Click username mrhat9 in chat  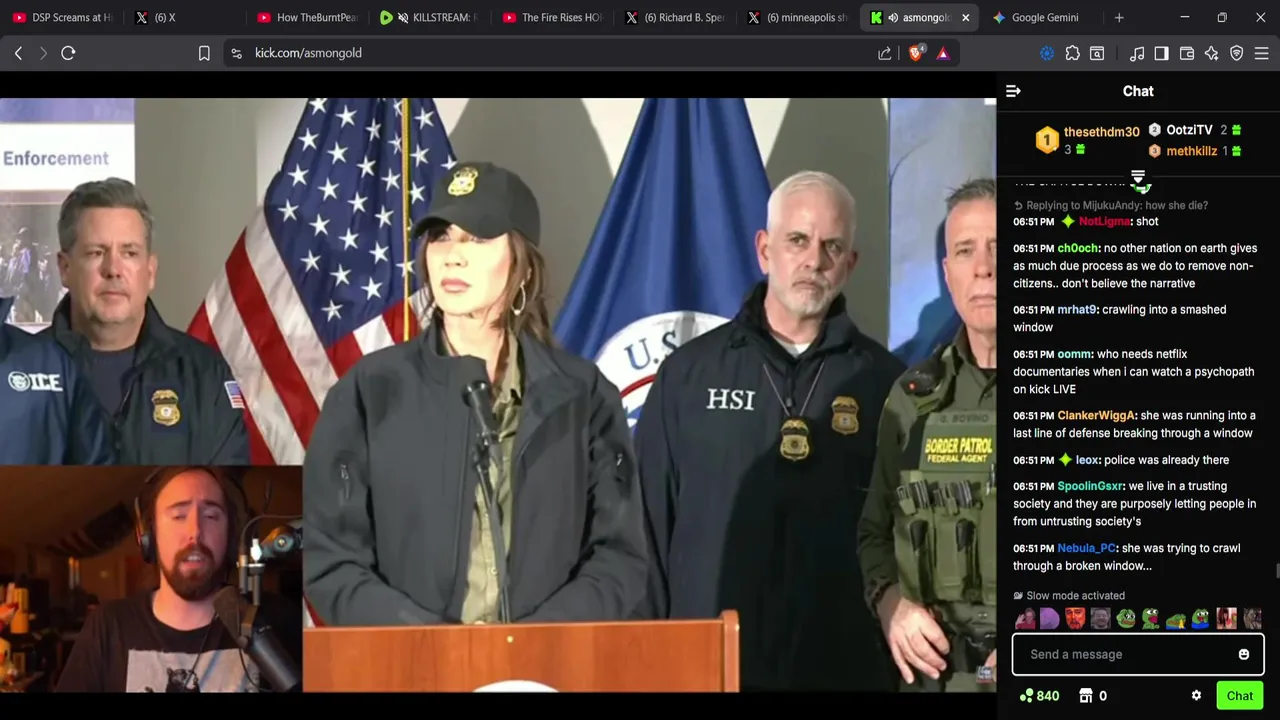point(1077,309)
